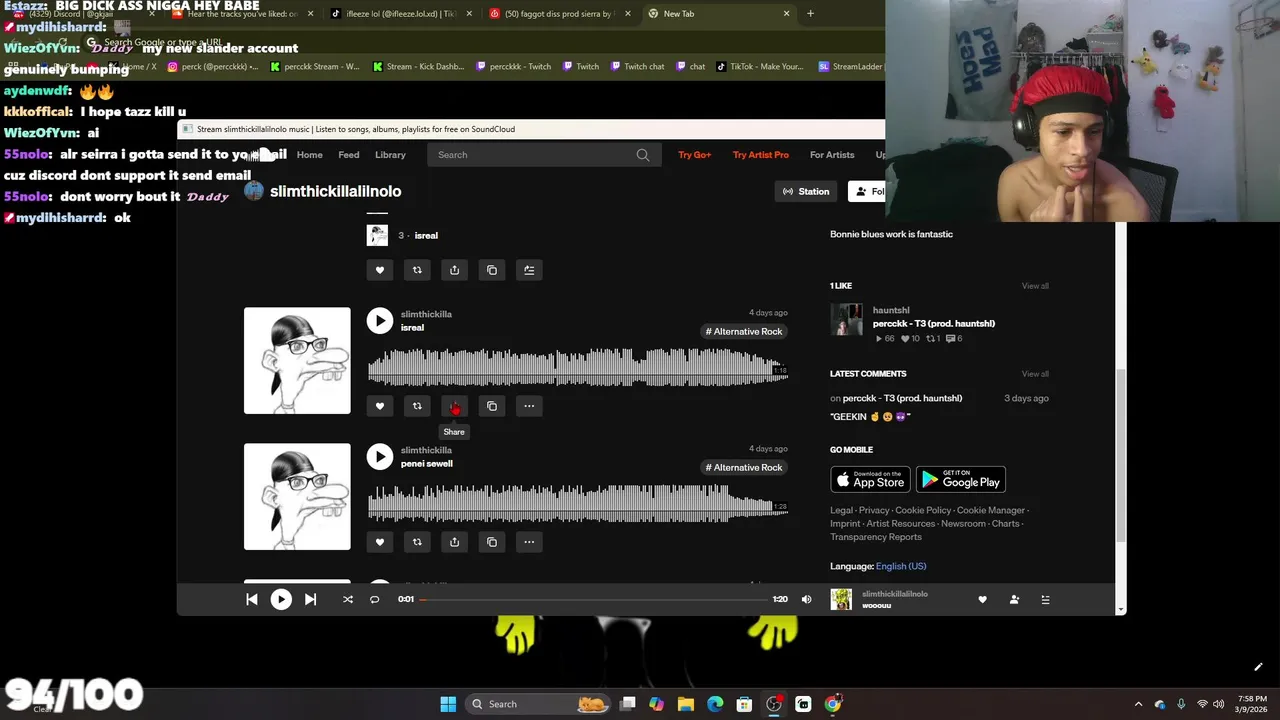Screen dimensions: 1280x720
Task: Skip to next track in player bar
Action: click(310, 599)
